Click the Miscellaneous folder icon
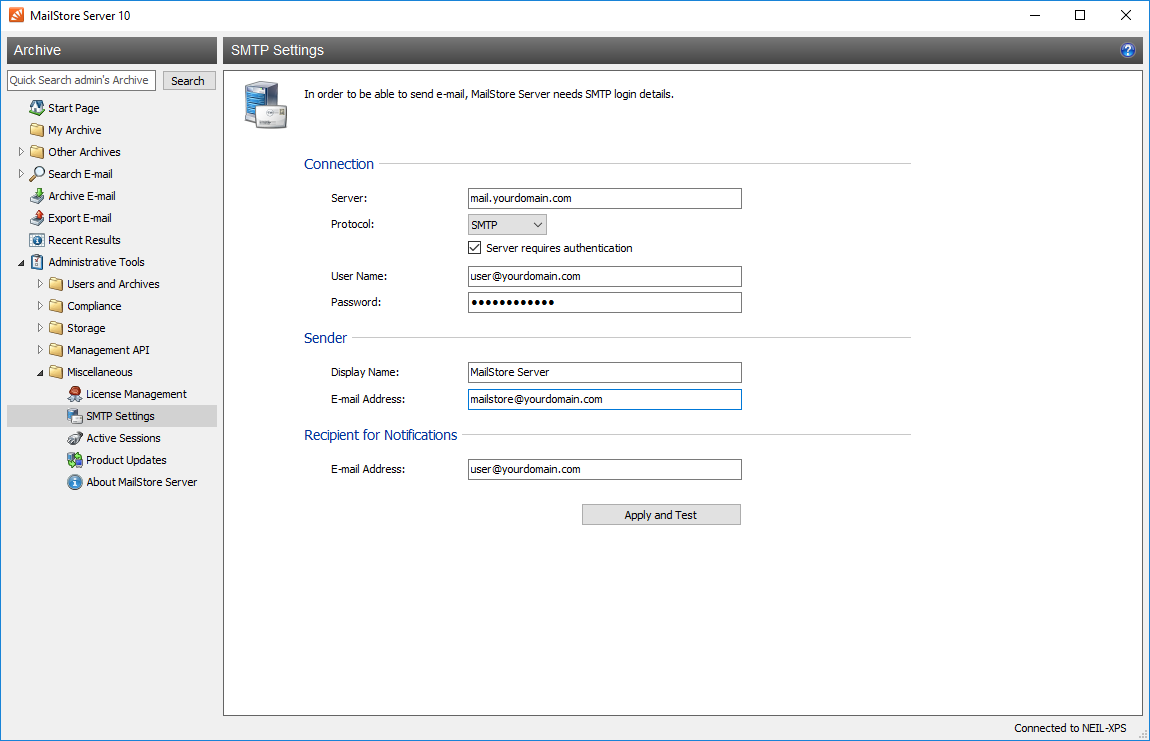The width and height of the screenshot is (1150, 741). 56,372
